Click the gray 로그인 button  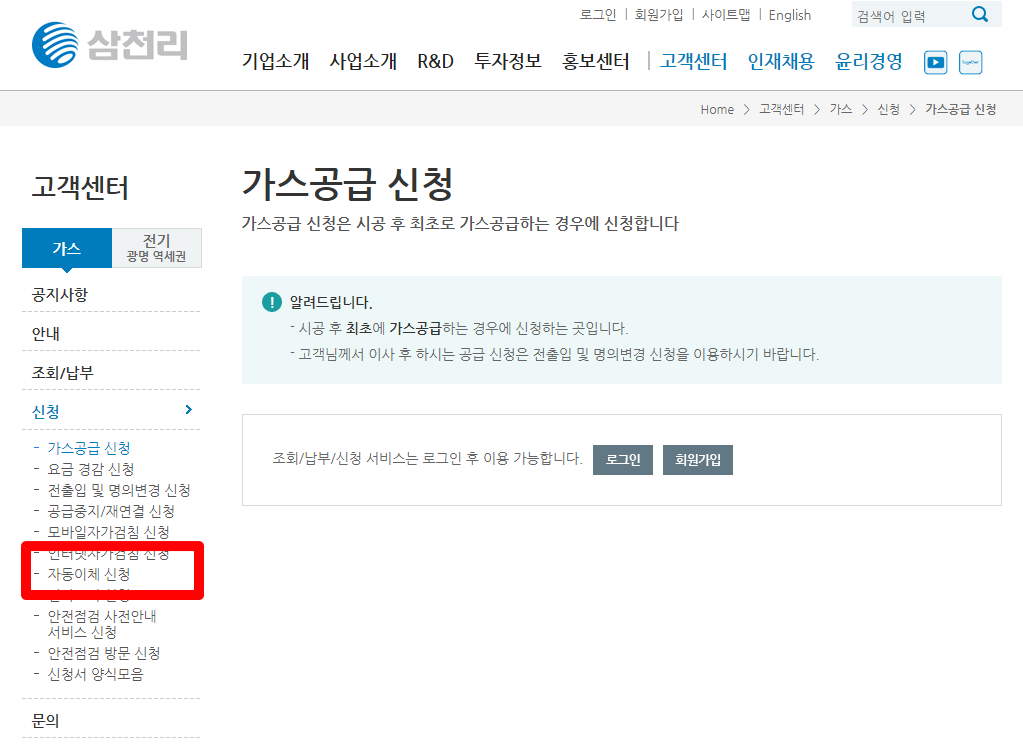[622, 459]
